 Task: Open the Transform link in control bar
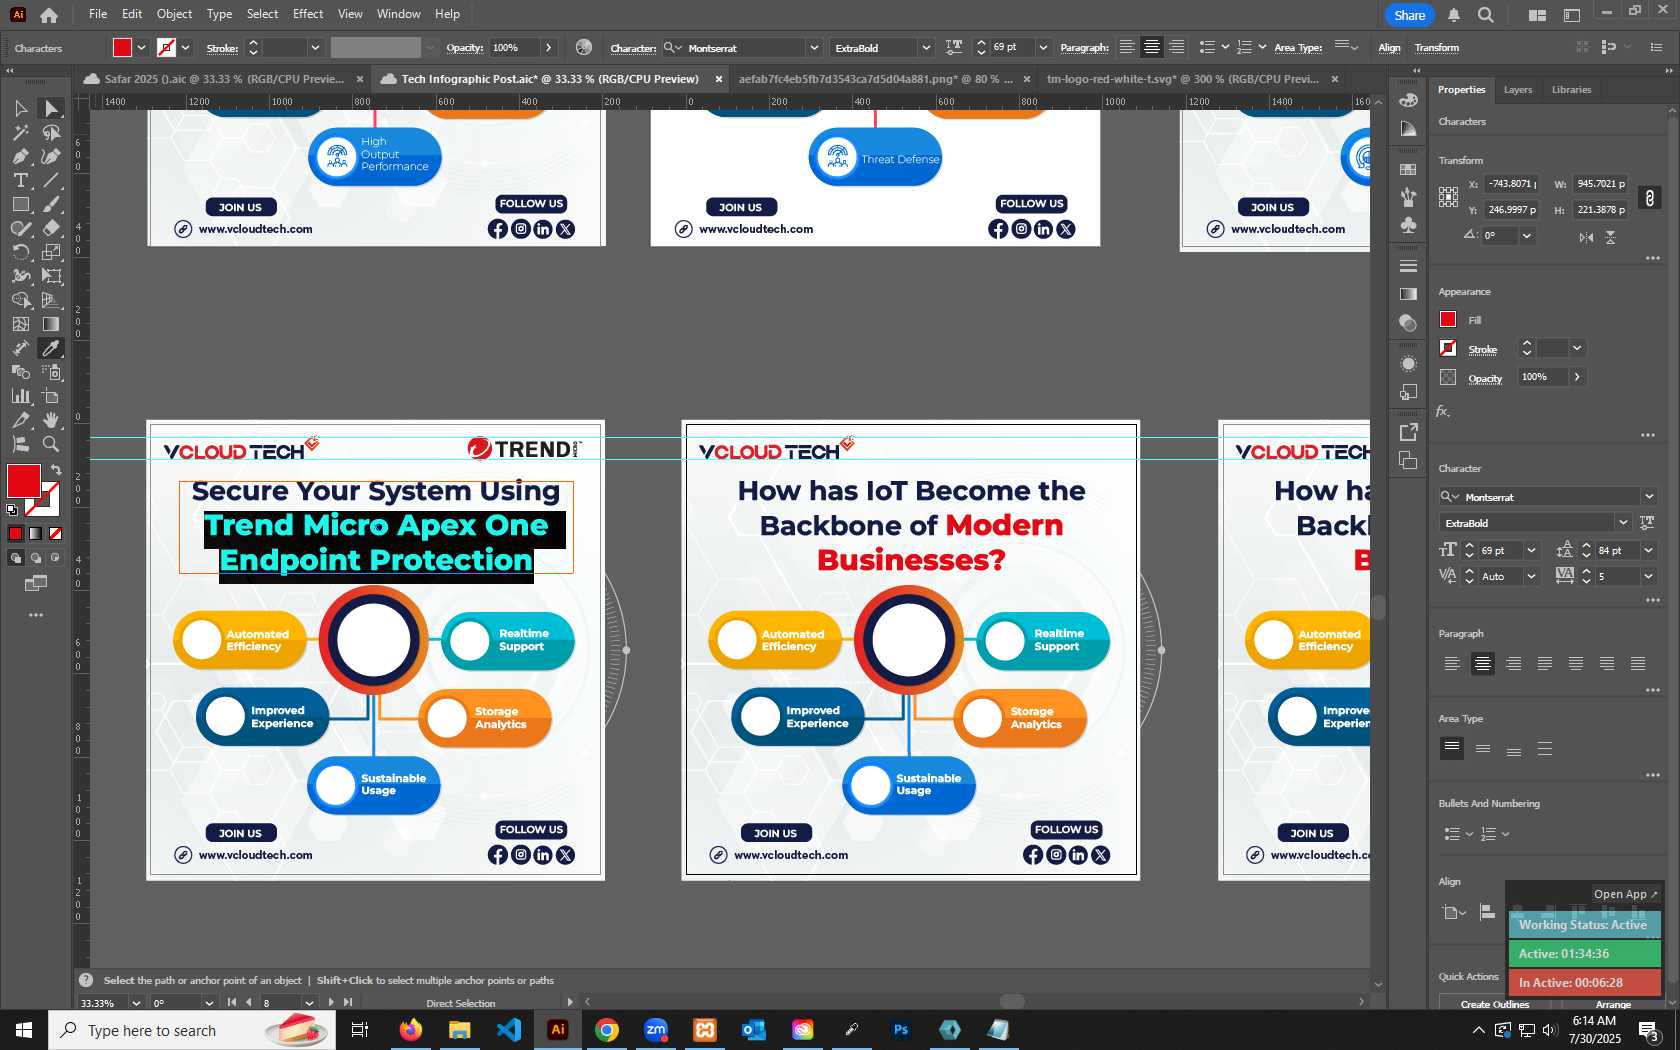point(1436,47)
